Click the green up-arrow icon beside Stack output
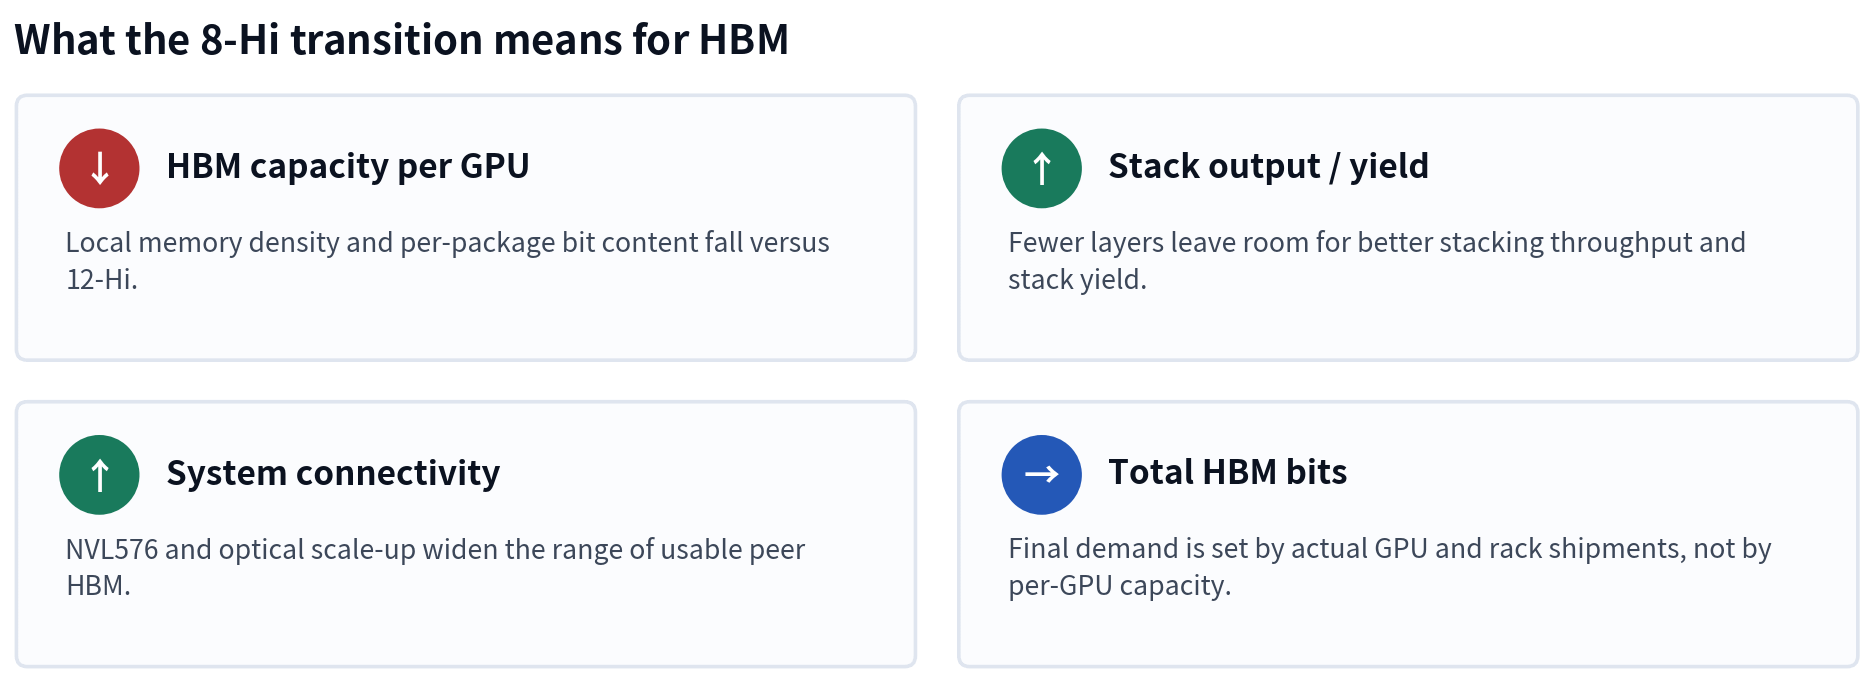This screenshot has width=1874, height=683. [1041, 168]
